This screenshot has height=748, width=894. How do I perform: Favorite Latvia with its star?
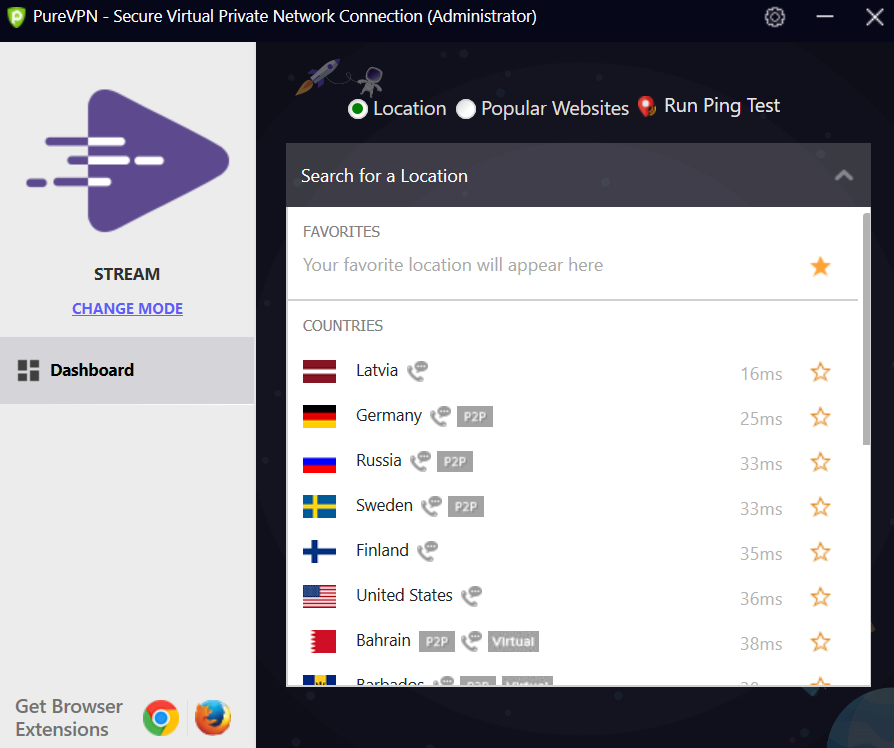tap(820, 372)
